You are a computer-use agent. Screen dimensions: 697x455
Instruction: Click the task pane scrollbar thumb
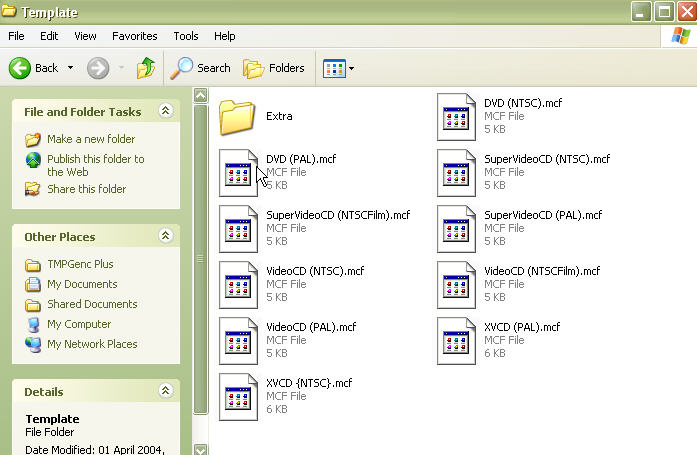click(200, 259)
